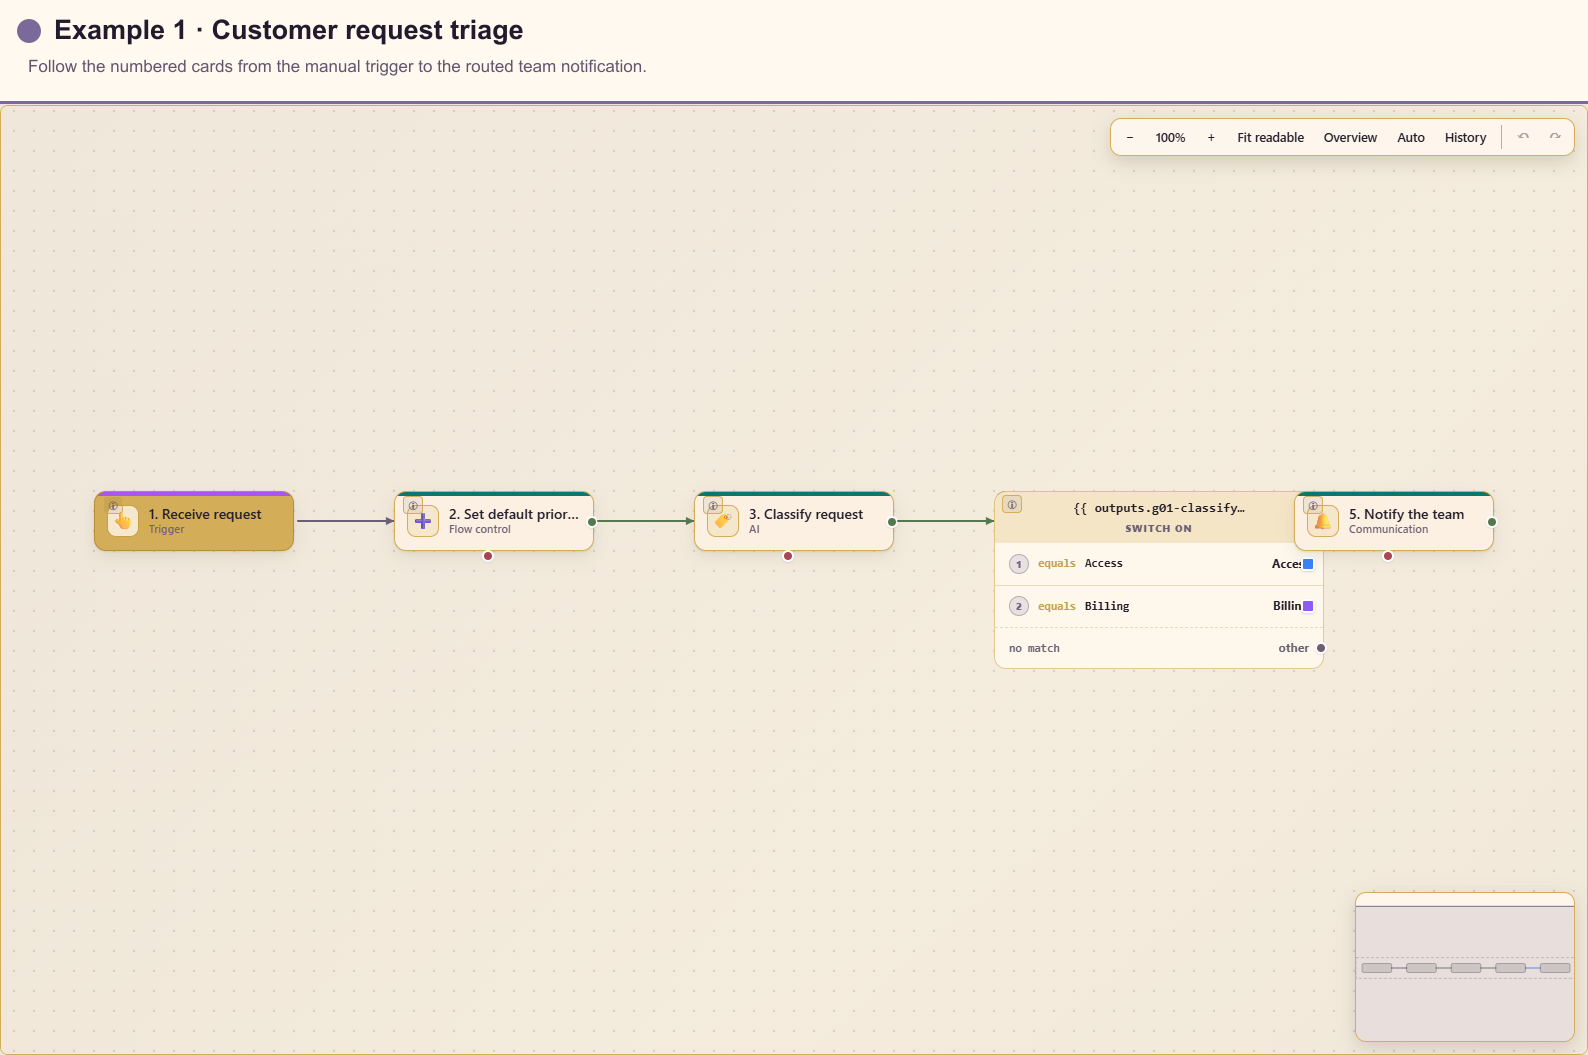Click the Fit readable button

click(x=1270, y=137)
